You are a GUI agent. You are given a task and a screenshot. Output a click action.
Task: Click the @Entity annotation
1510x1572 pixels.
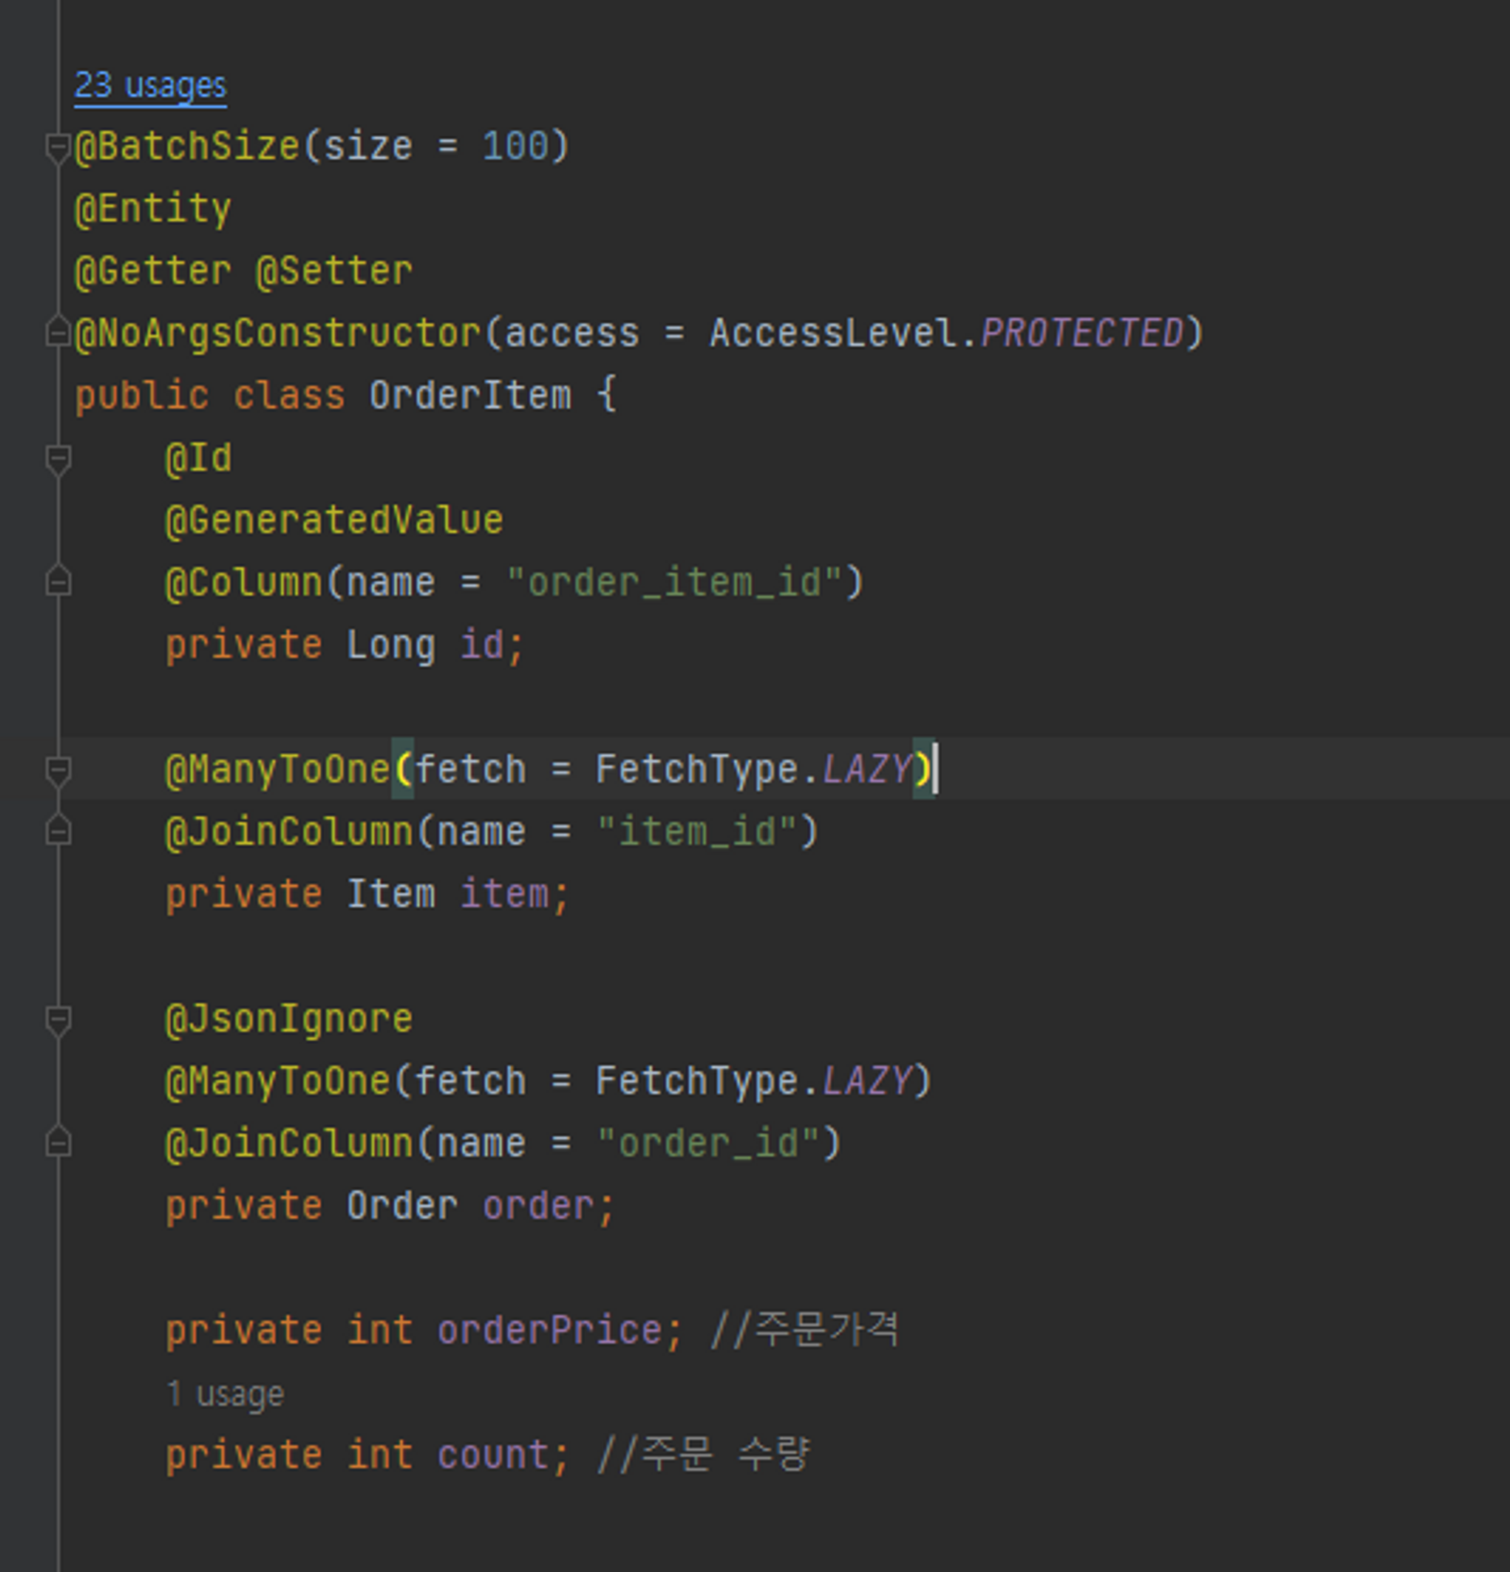pyautogui.click(x=153, y=209)
